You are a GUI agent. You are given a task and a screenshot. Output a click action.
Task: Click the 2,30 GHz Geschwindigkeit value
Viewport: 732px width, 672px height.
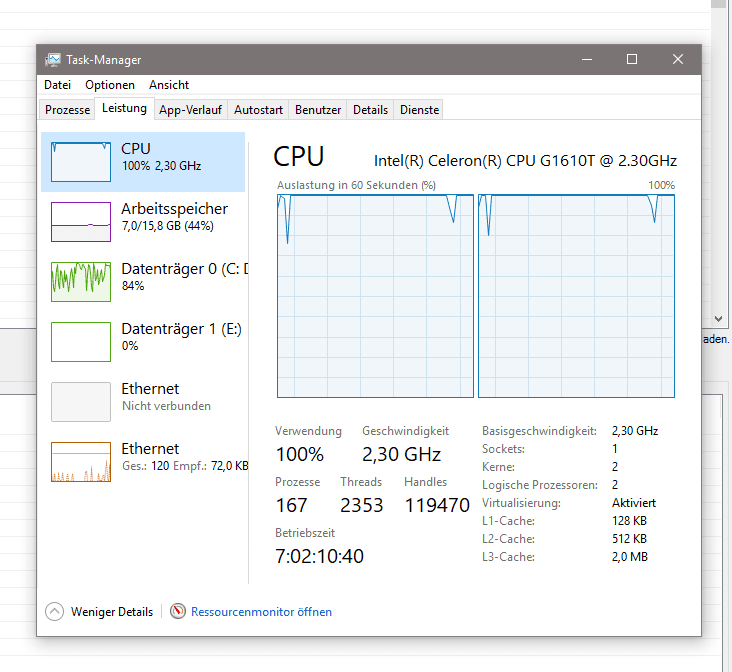point(401,454)
